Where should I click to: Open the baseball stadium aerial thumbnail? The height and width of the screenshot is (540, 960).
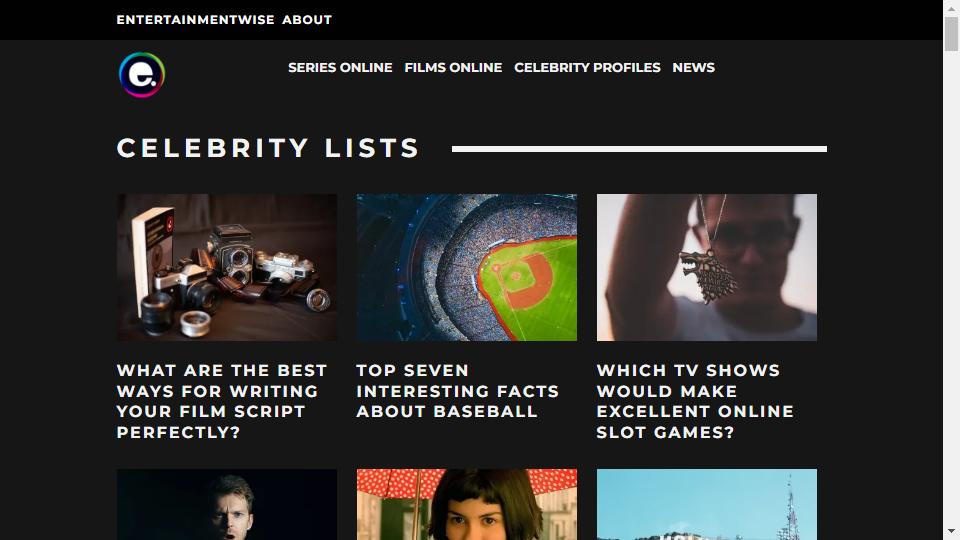(x=467, y=268)
